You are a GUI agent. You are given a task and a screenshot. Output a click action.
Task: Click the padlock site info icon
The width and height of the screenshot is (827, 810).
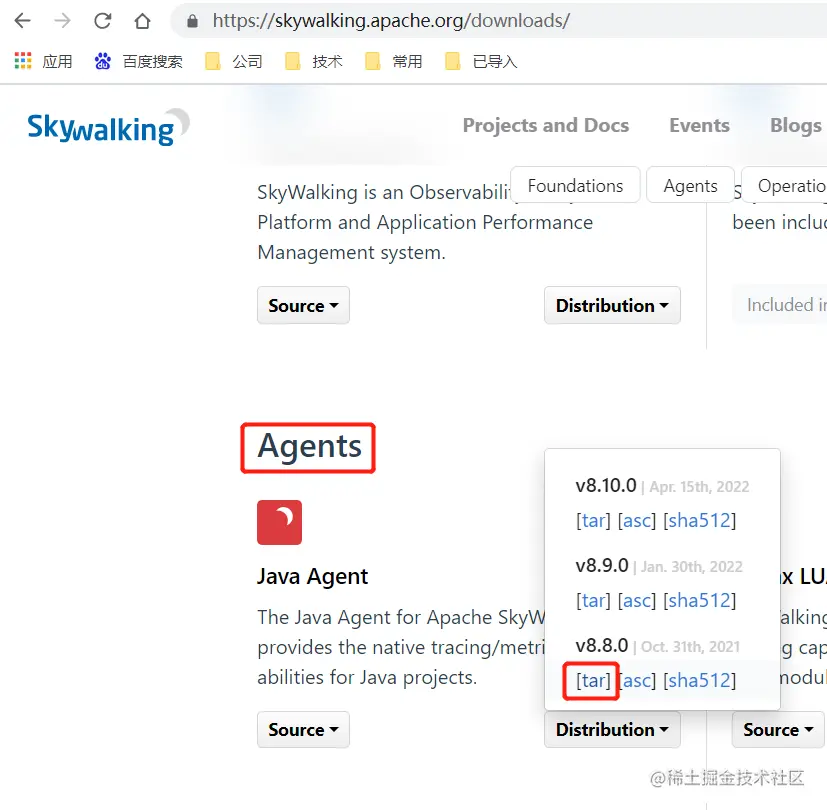click(193, 21)
